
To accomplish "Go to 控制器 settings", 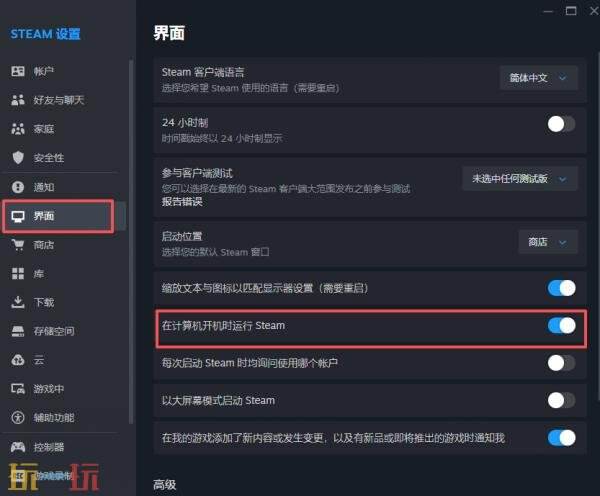I will pos(64,447).
